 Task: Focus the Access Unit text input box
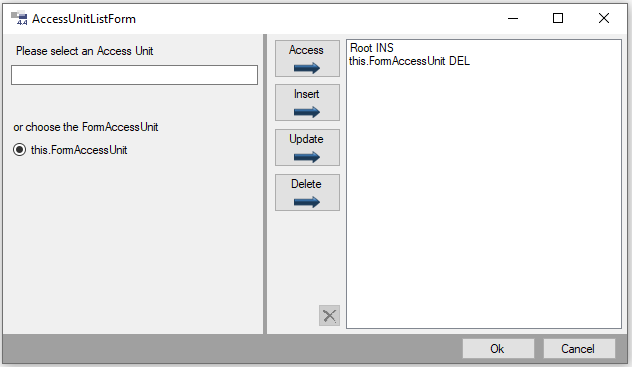point(134,75)
